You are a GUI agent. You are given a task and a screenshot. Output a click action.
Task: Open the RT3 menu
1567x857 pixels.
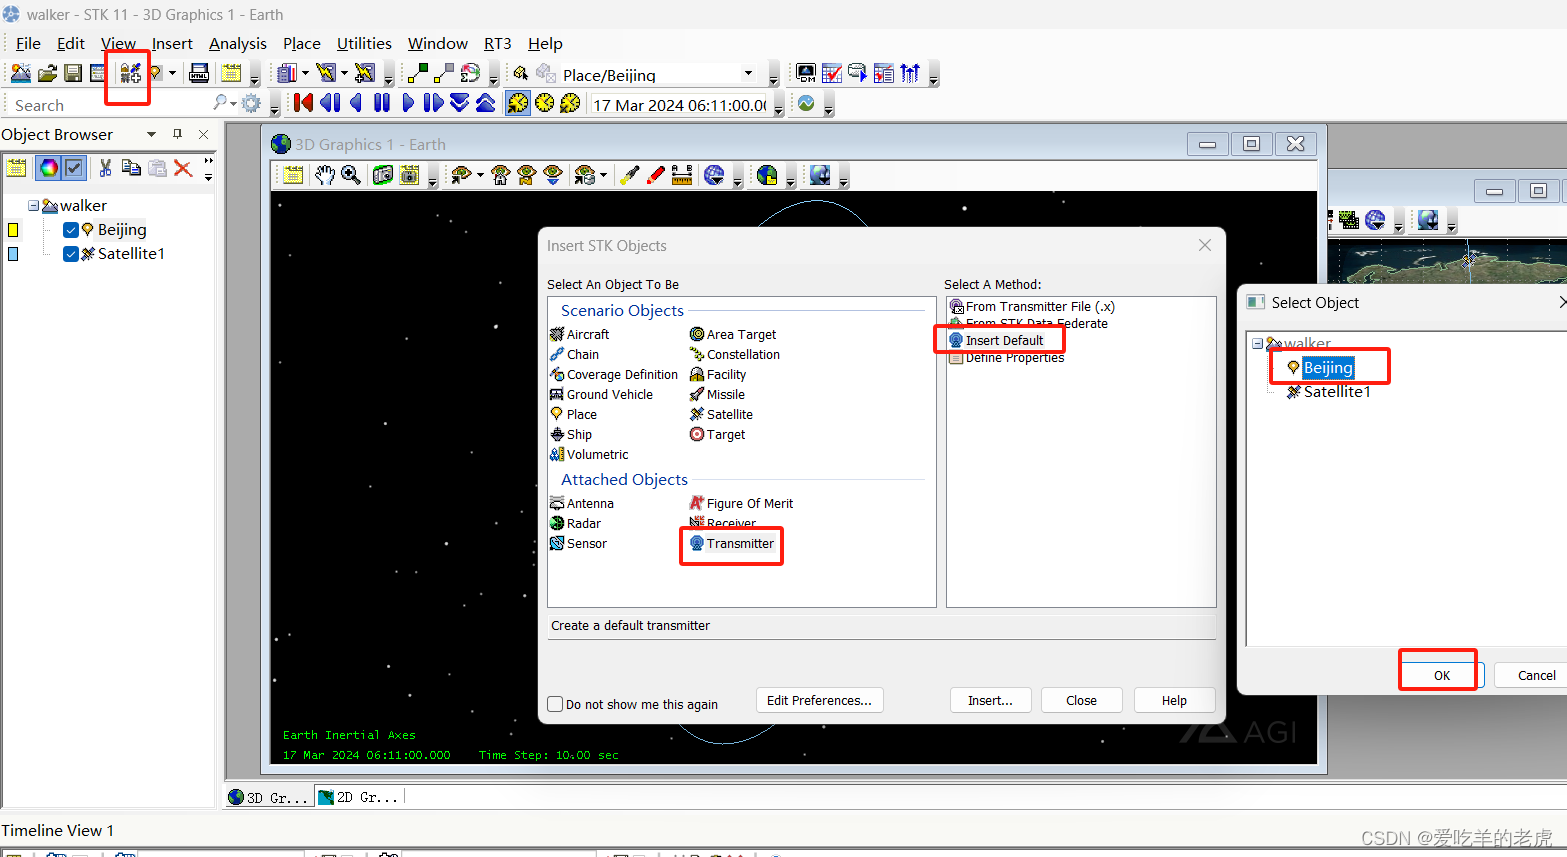[x=497, y=43]
